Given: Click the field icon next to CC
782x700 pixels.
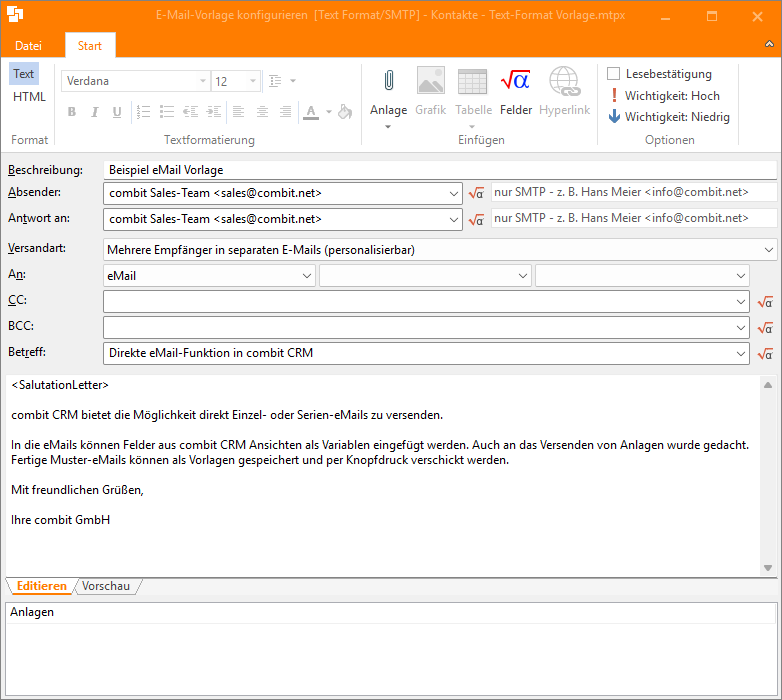Looking at the screenshot, I should [765, 301].
